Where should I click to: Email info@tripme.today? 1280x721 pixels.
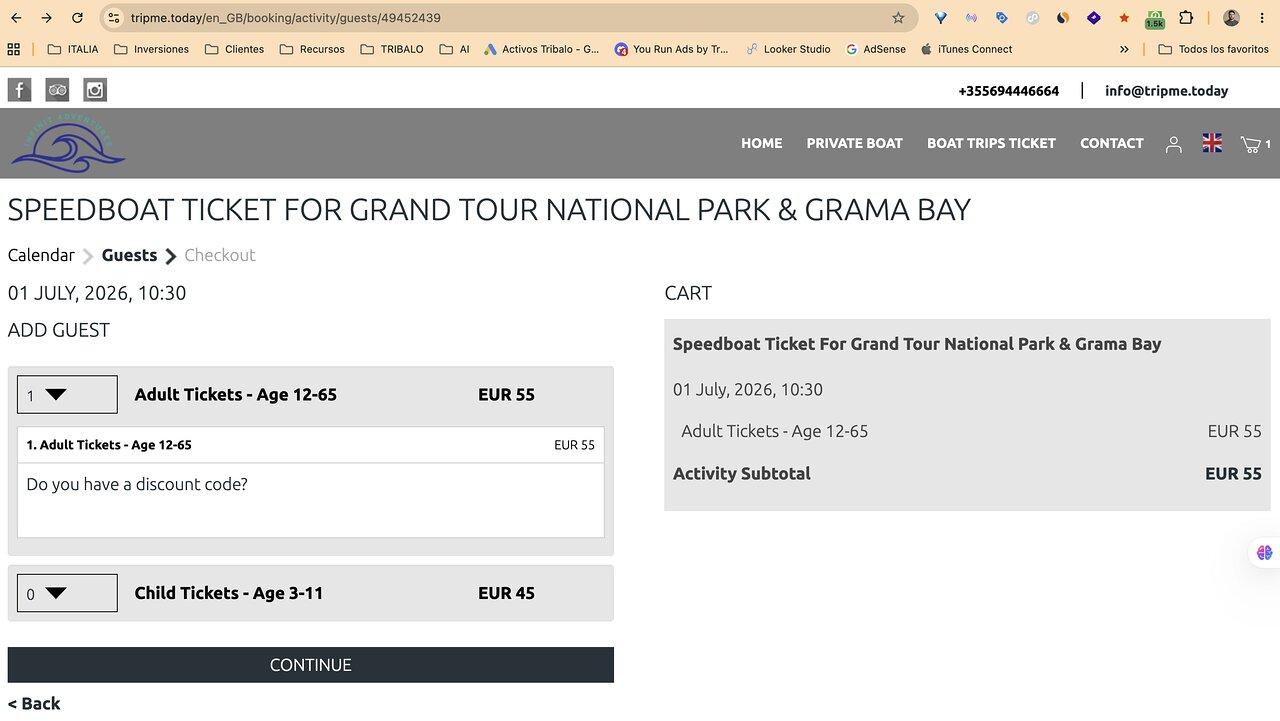(1166, 91)
